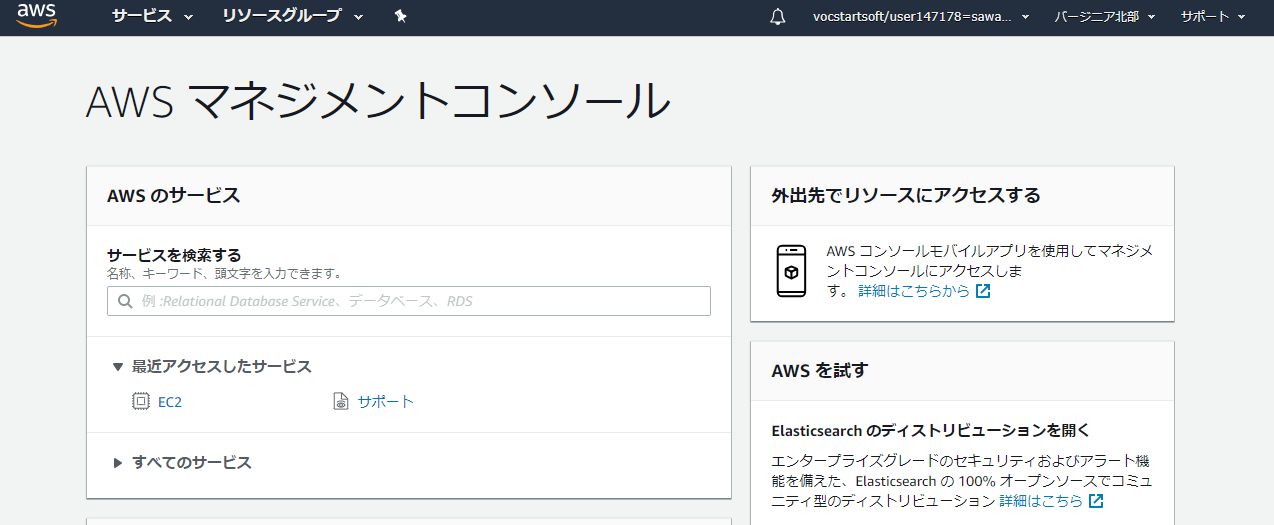Open the pin shortcuts icon in navbar
The height and width of the screenshot is (525, 1274).
(x=401, y=16)
